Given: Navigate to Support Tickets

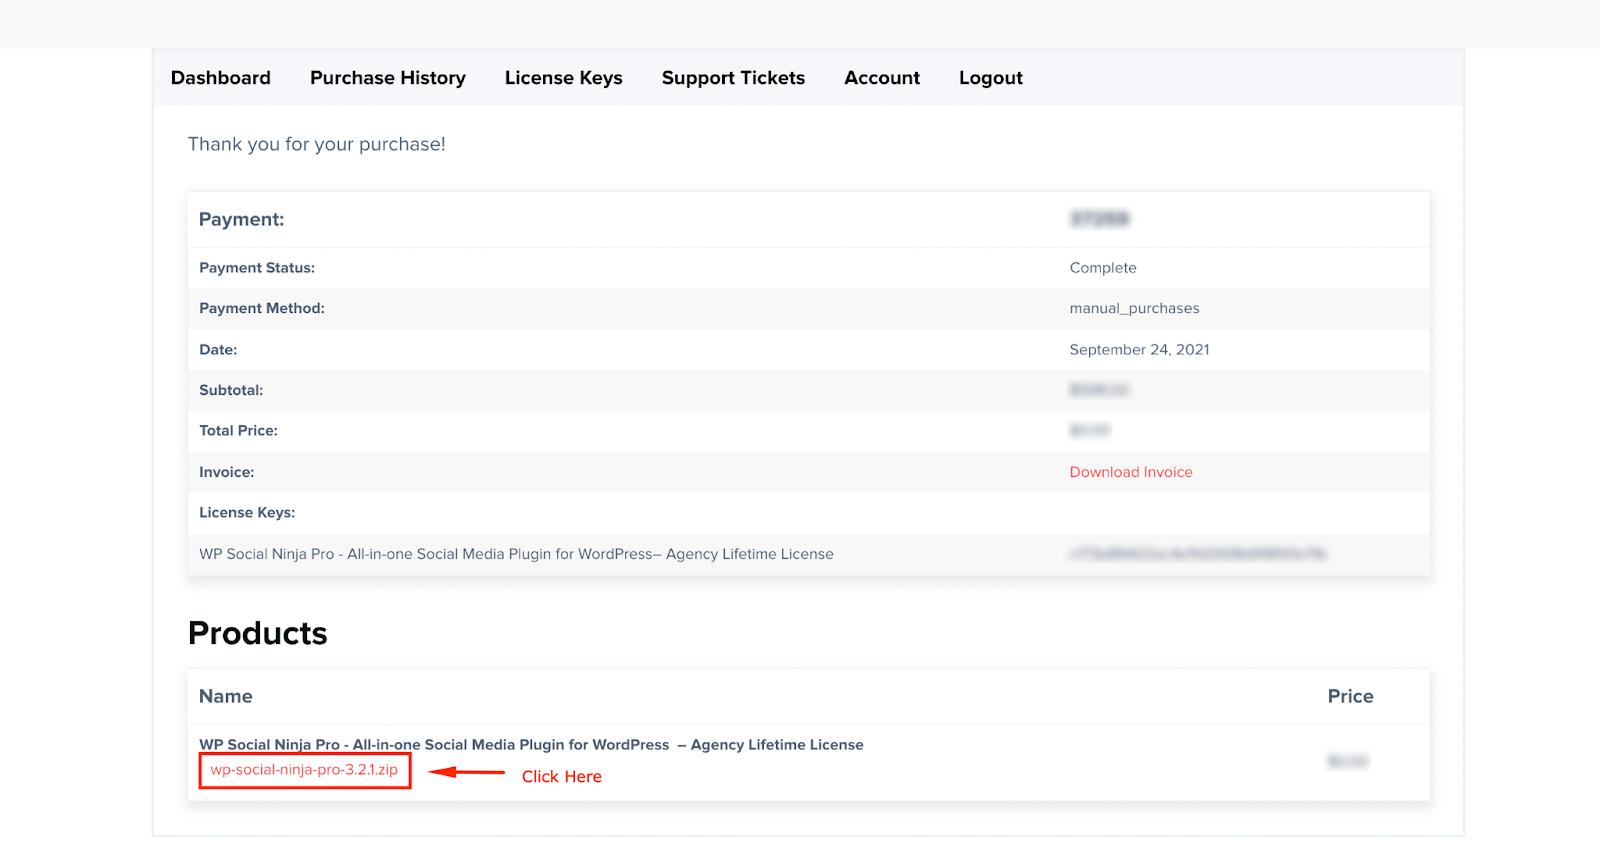Looking at the screenshot, I should coord(733,78).
